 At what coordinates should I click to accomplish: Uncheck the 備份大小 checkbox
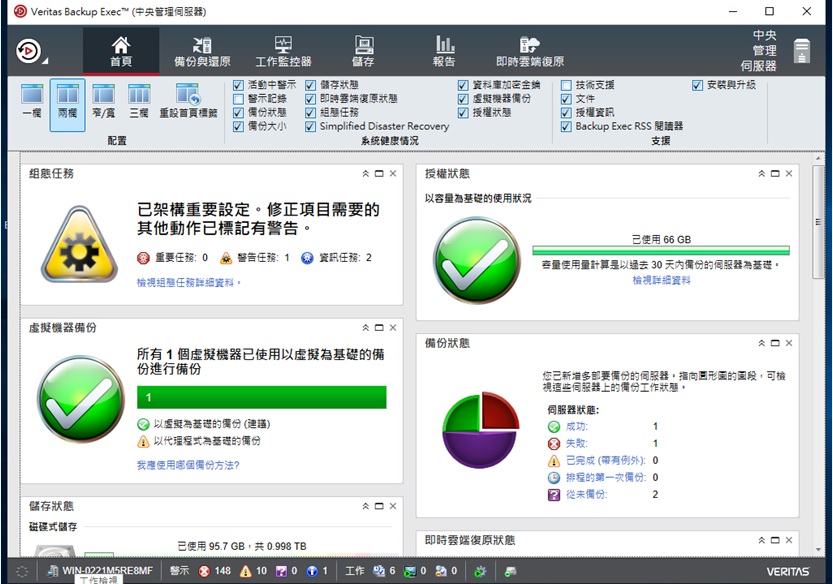(239, 126)
